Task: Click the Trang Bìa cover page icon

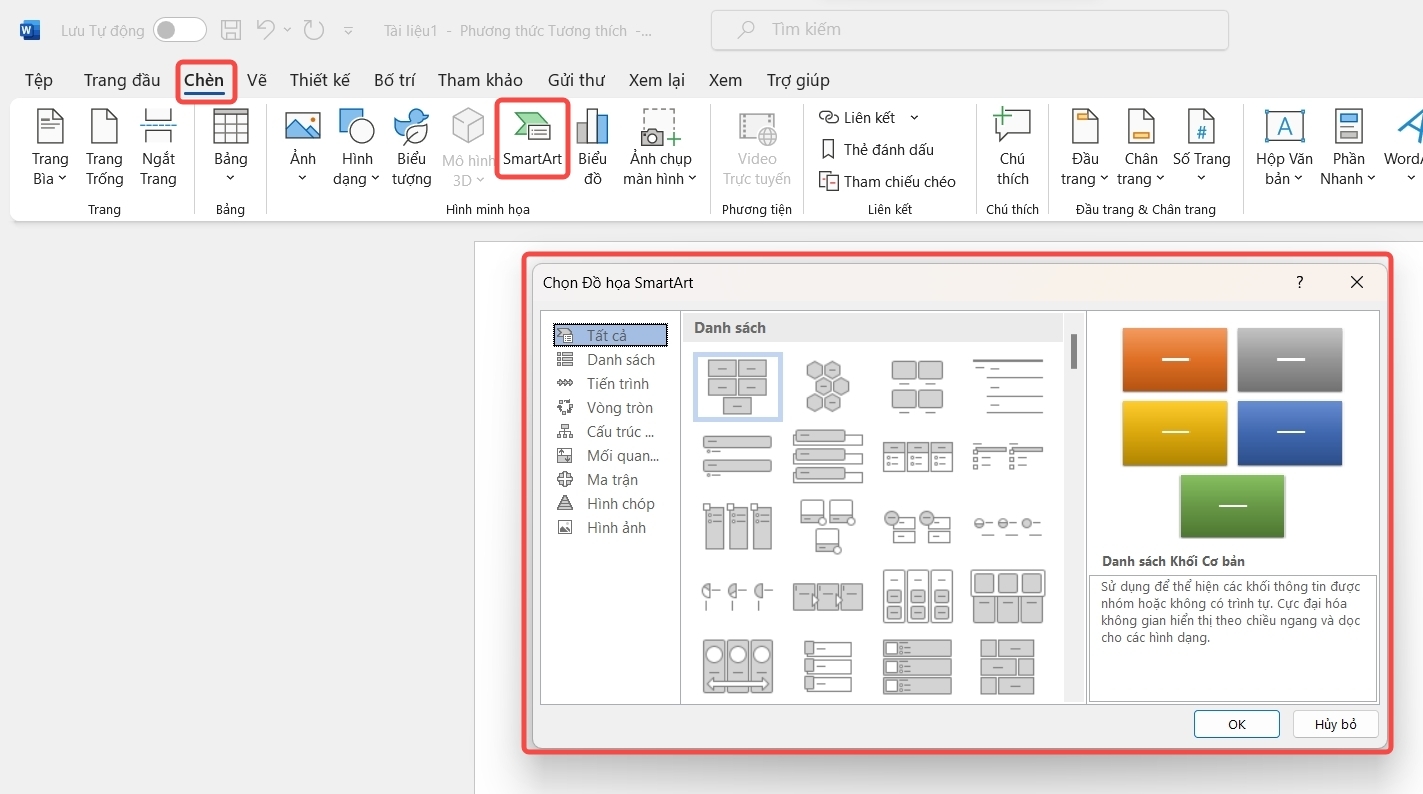Action: 50,127
